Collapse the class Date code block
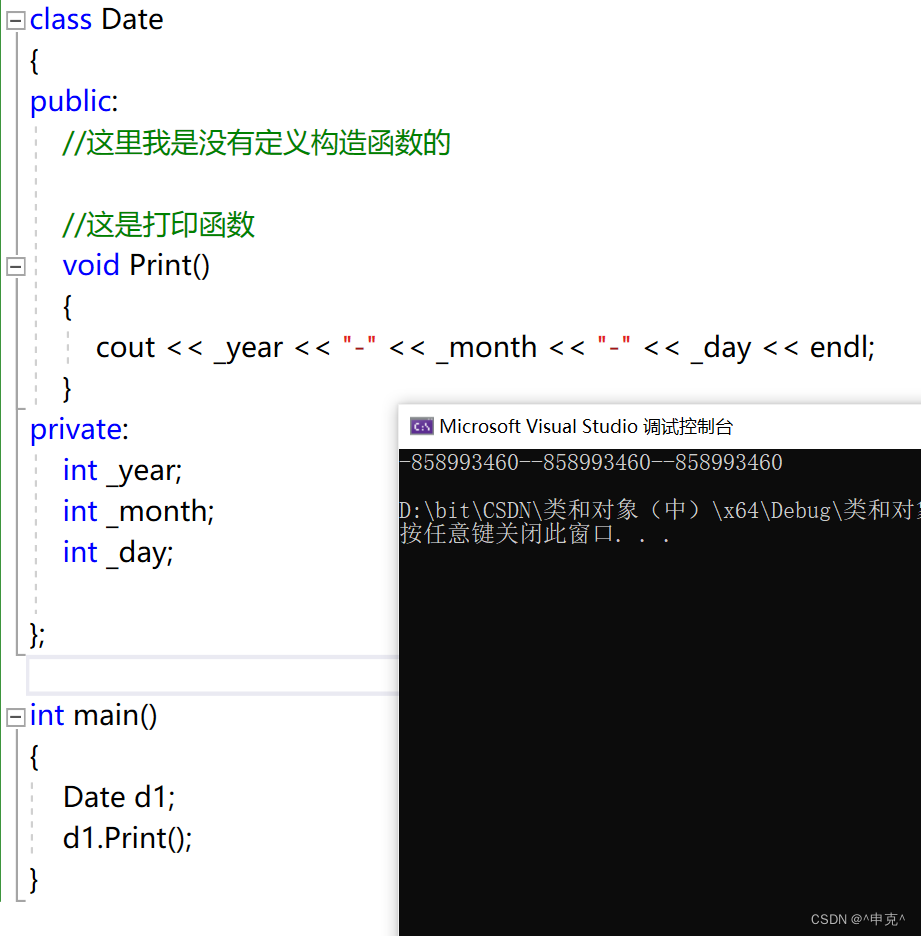 coord(16,21)
